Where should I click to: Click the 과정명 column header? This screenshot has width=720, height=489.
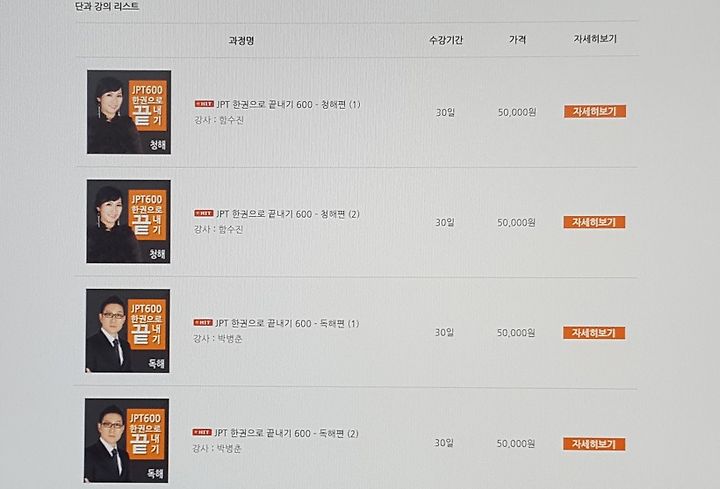coord(241,40)
